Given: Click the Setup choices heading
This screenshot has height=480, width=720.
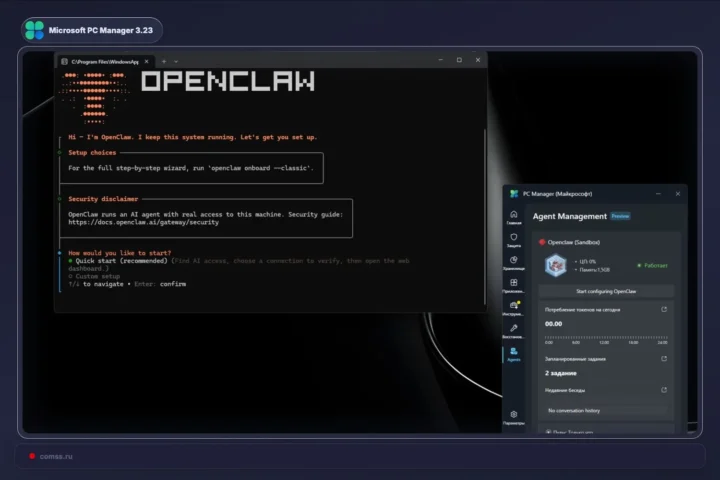Looking at the screenshot, I should (92, 152).
